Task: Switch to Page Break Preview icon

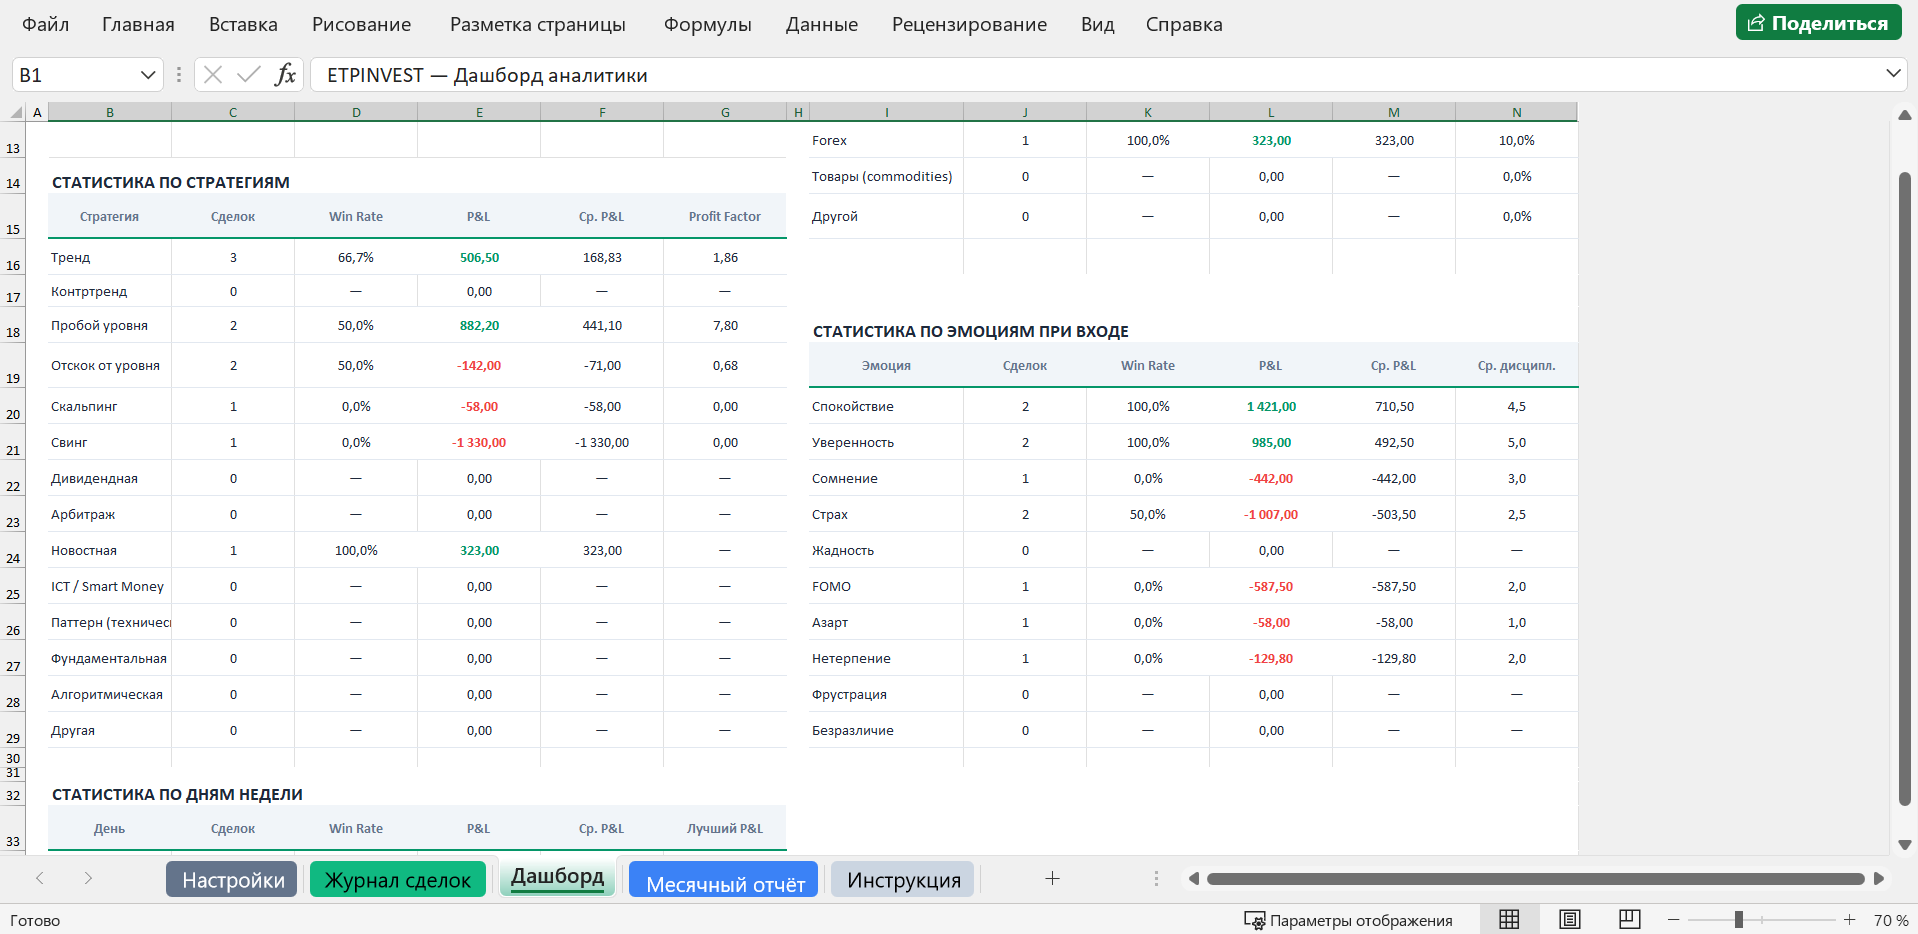Action: (x=1630, y=920)
